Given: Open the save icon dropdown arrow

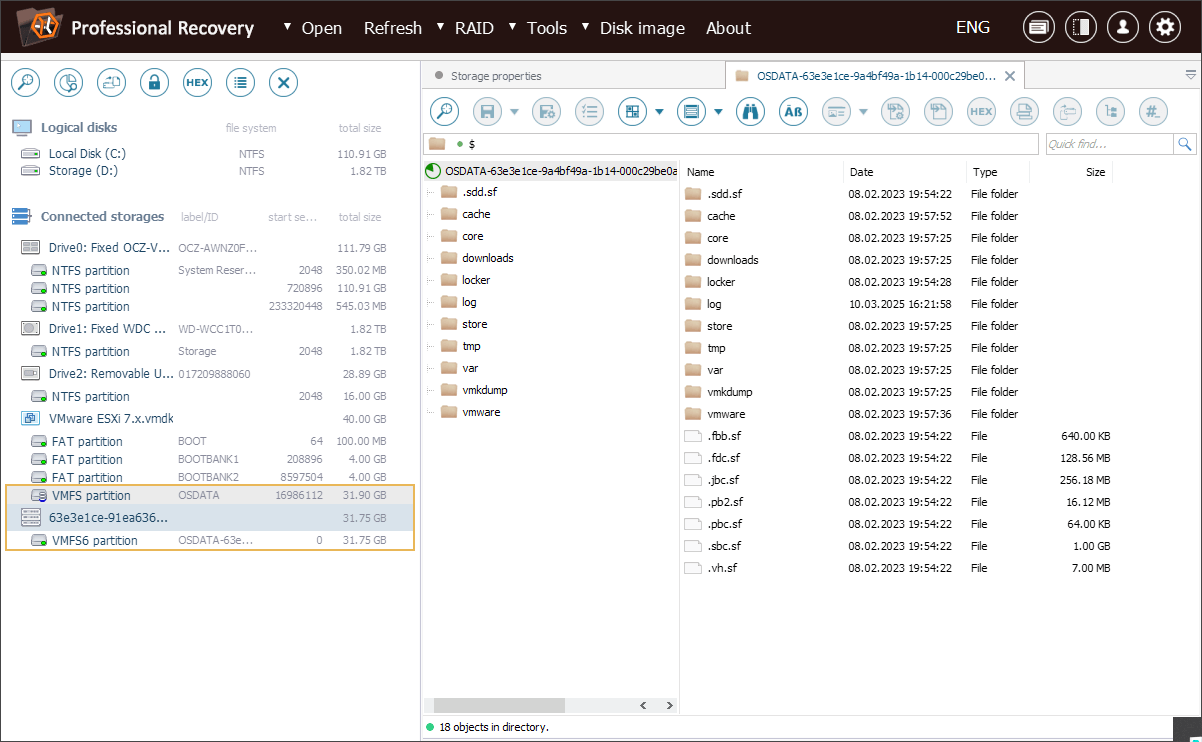Looking at the screenshot, I should (515, 112).
